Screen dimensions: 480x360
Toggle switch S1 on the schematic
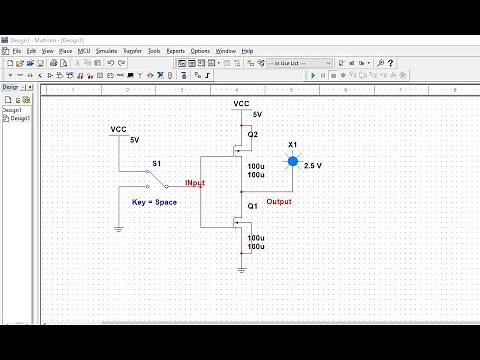(x=157, y=179)
